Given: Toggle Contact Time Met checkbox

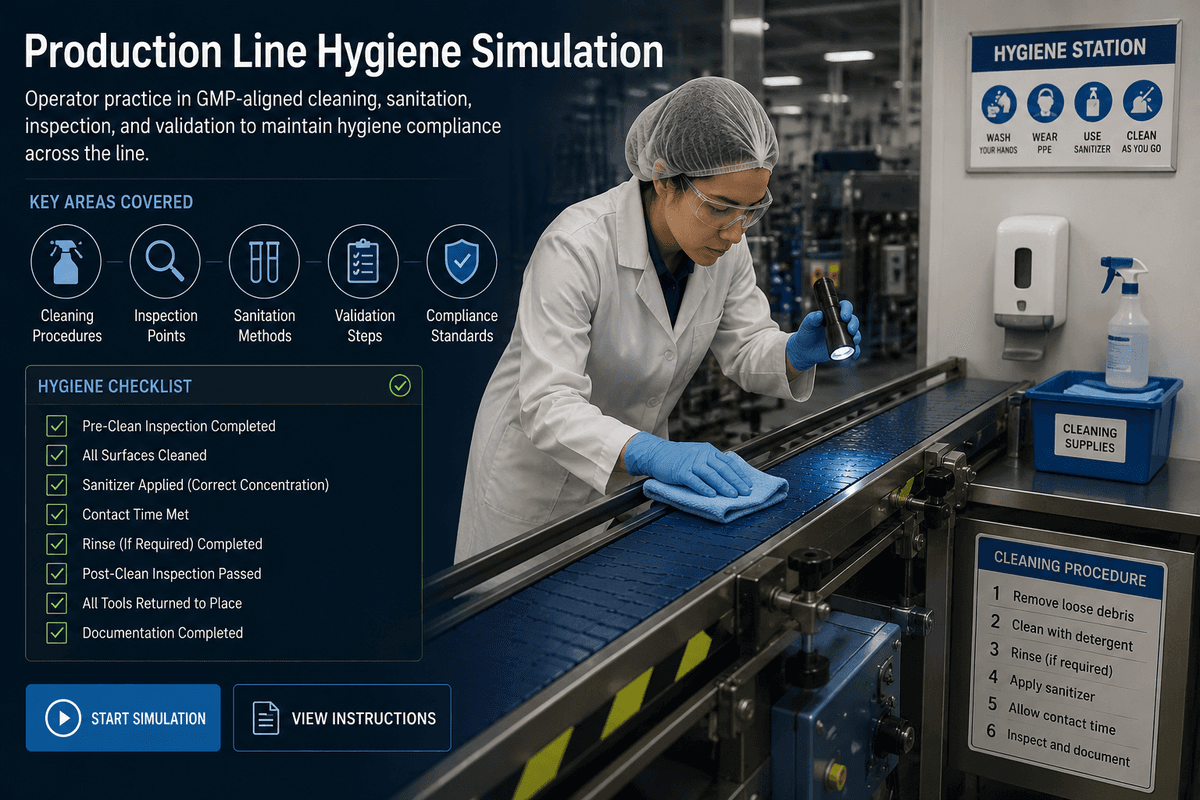Looking at the screenshot, I should pos(57,514).
